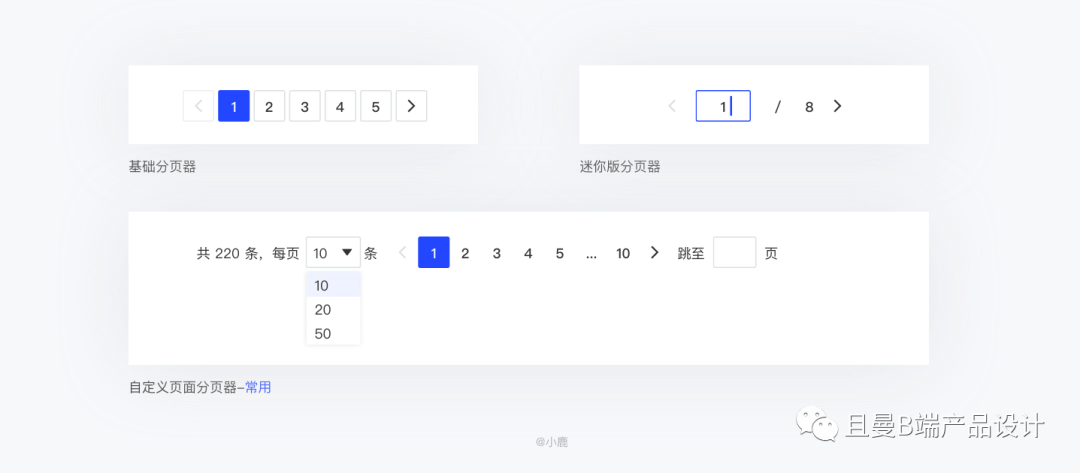1080x473 pixels.
Task: Go to page 3 in basic bordered pager
Action: (x=304, y=106)
